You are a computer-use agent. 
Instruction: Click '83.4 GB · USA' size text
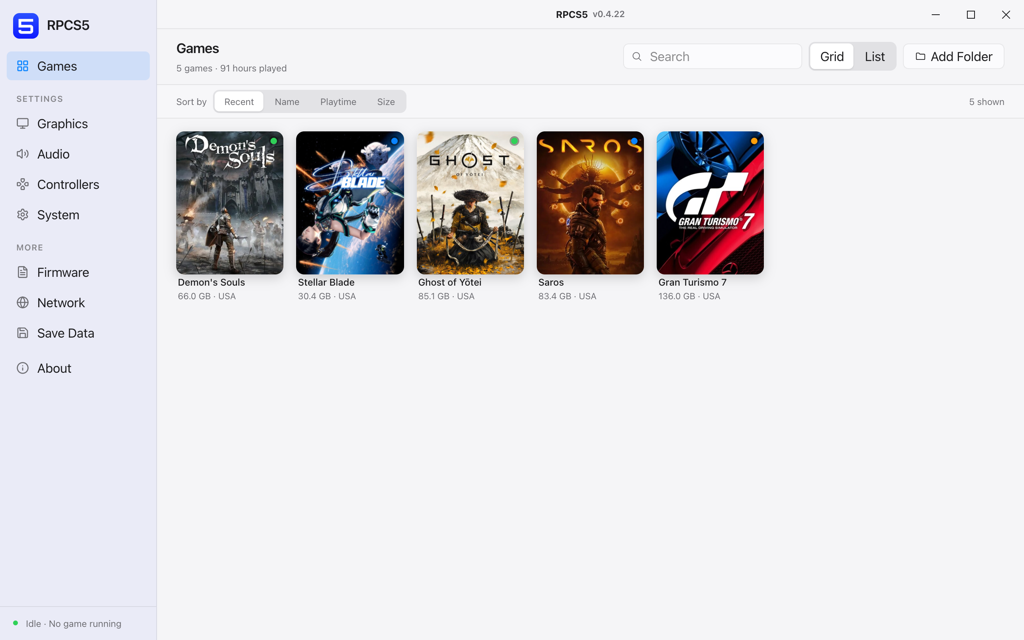pyautogui.click(x=568, y=296)
